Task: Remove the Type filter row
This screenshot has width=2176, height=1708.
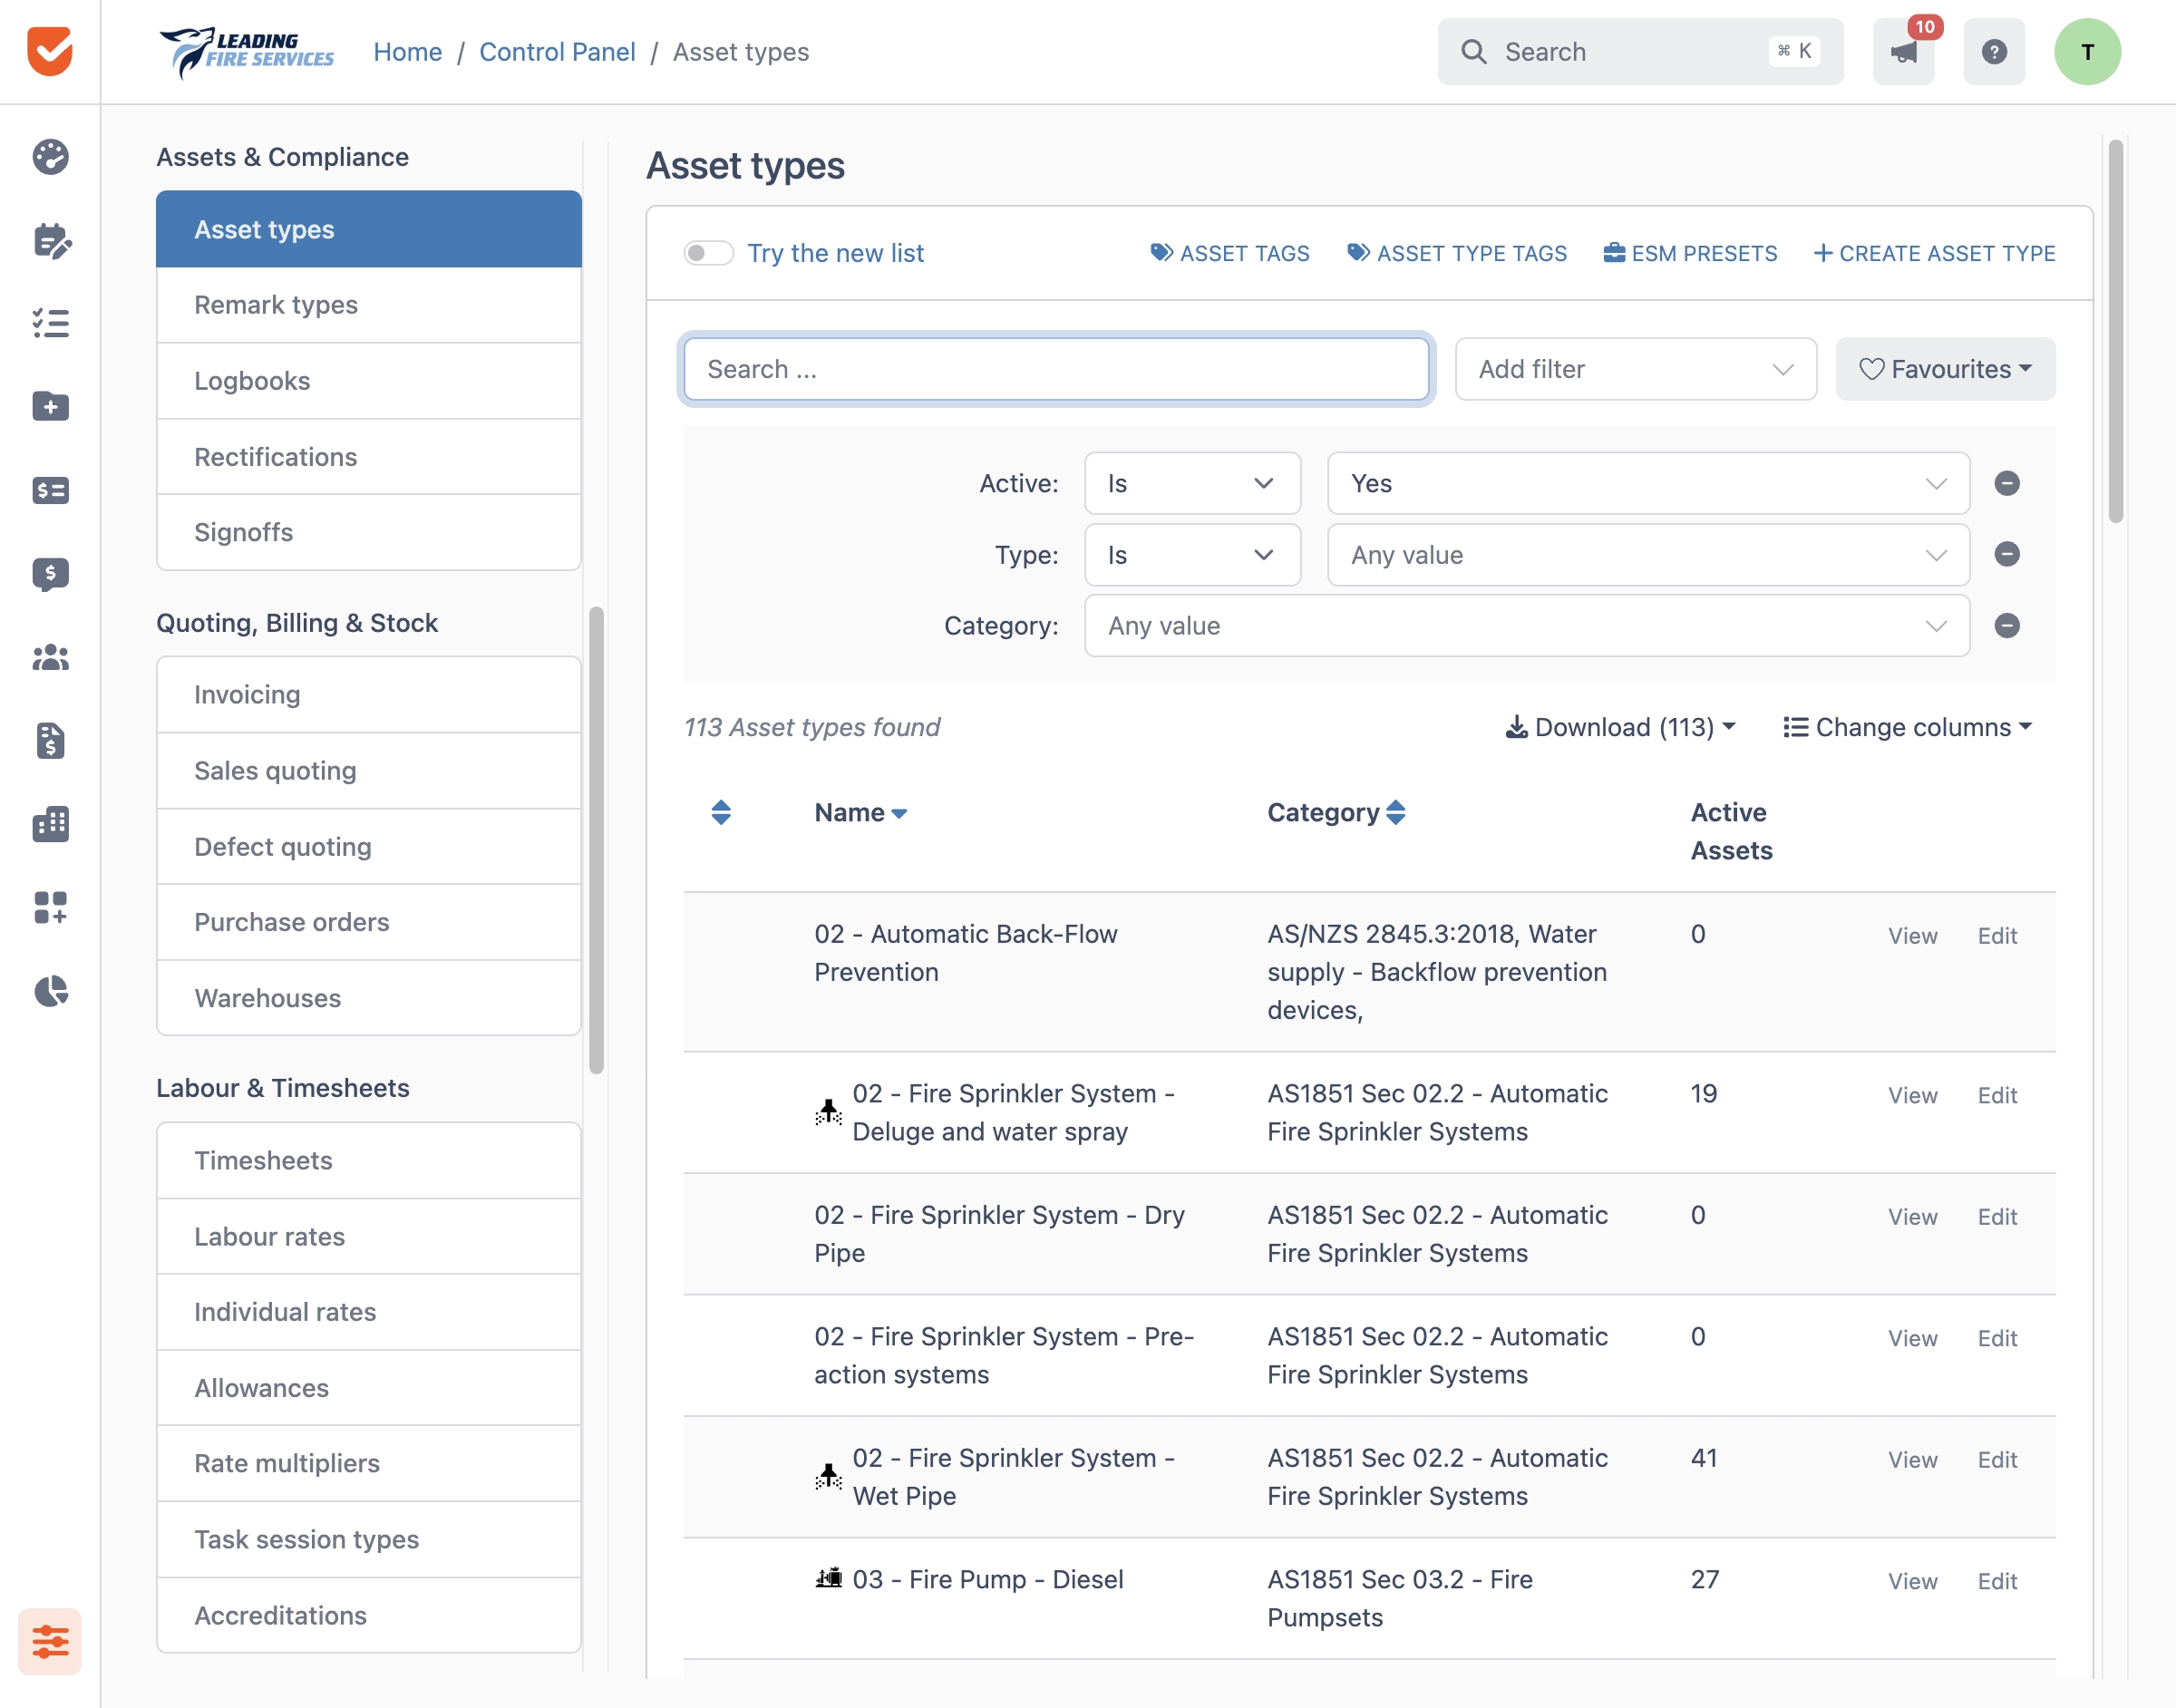Action: 2006,554
